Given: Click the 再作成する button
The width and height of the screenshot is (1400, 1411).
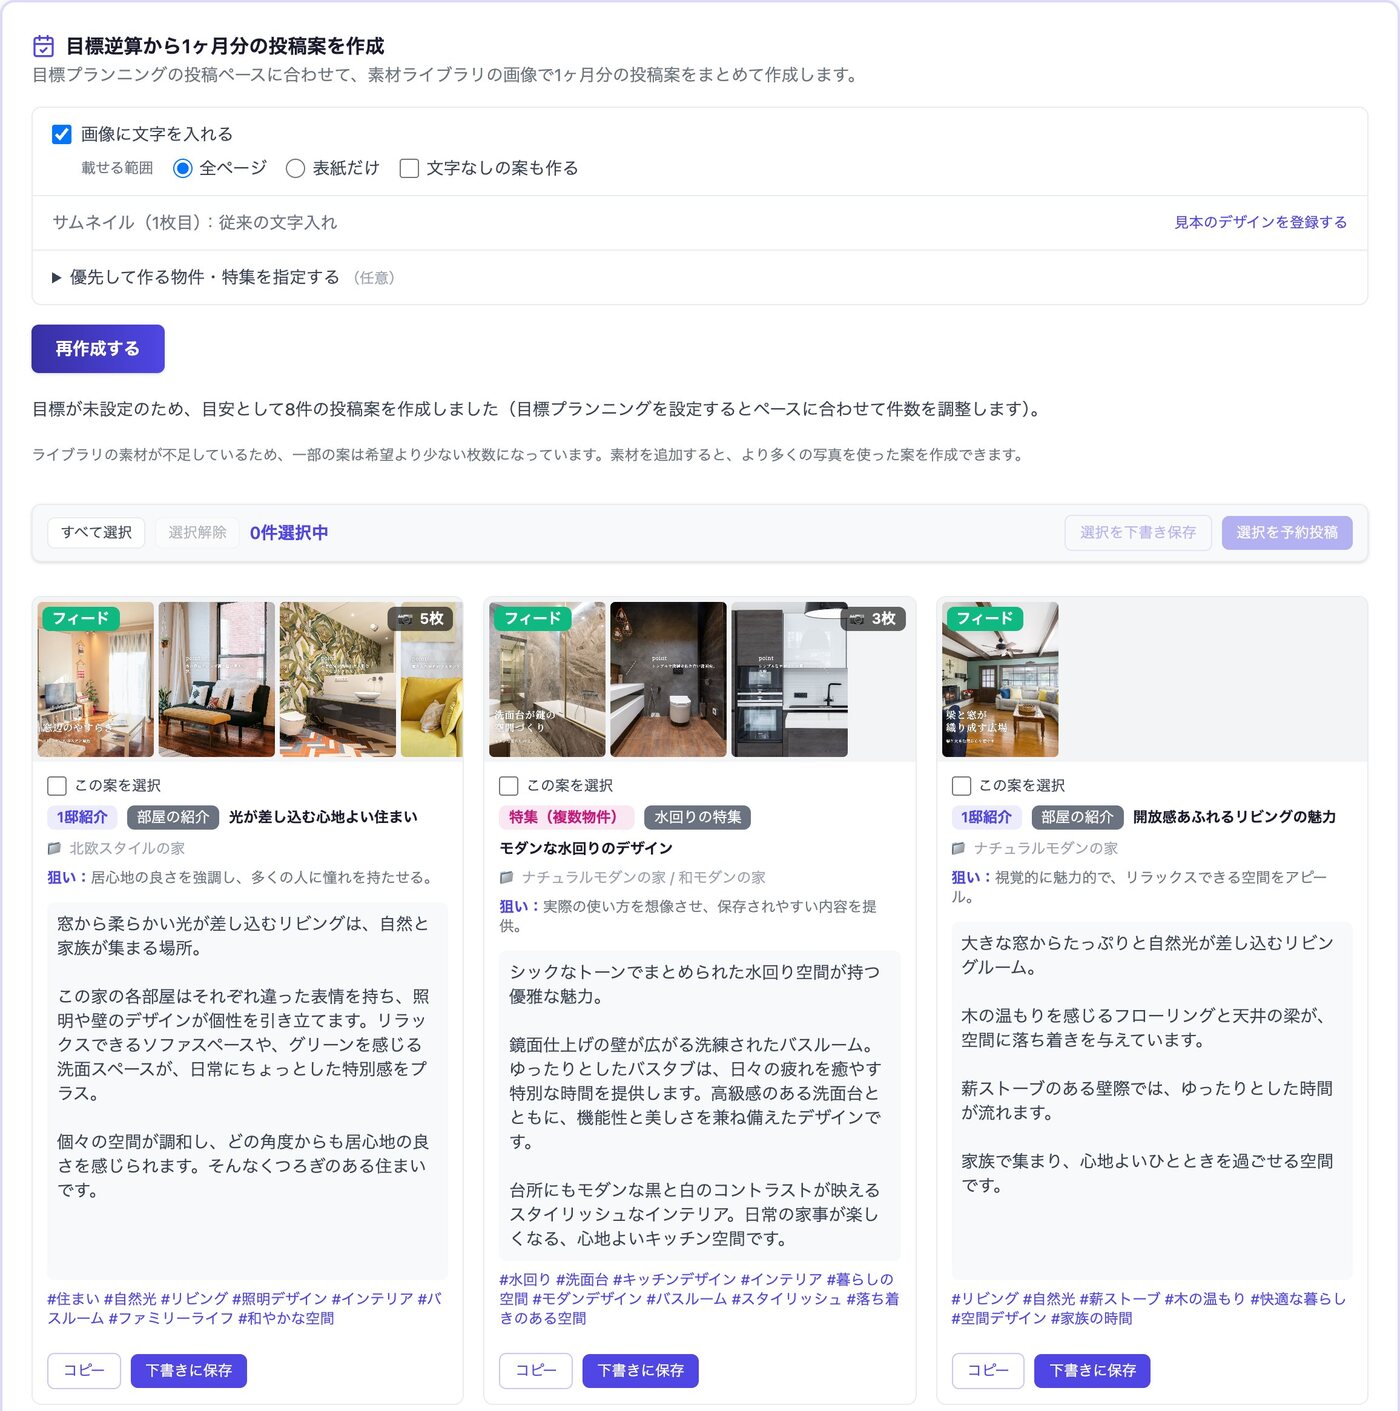Looking at the screenshot, I should click(98, 349).
